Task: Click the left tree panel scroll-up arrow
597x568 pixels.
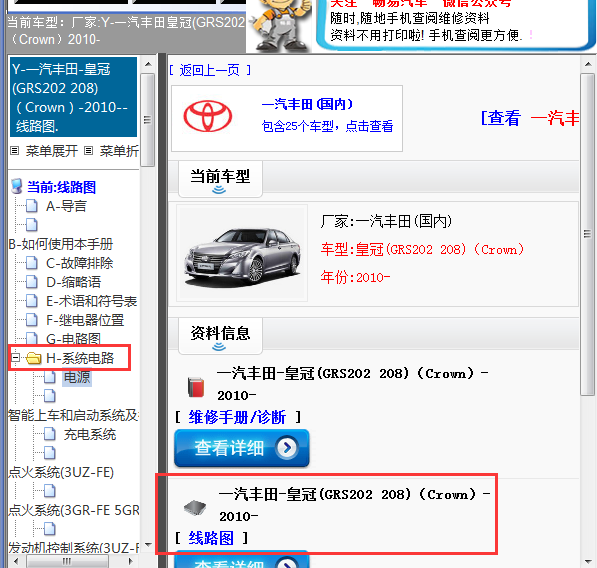Action: coord(148,64)
